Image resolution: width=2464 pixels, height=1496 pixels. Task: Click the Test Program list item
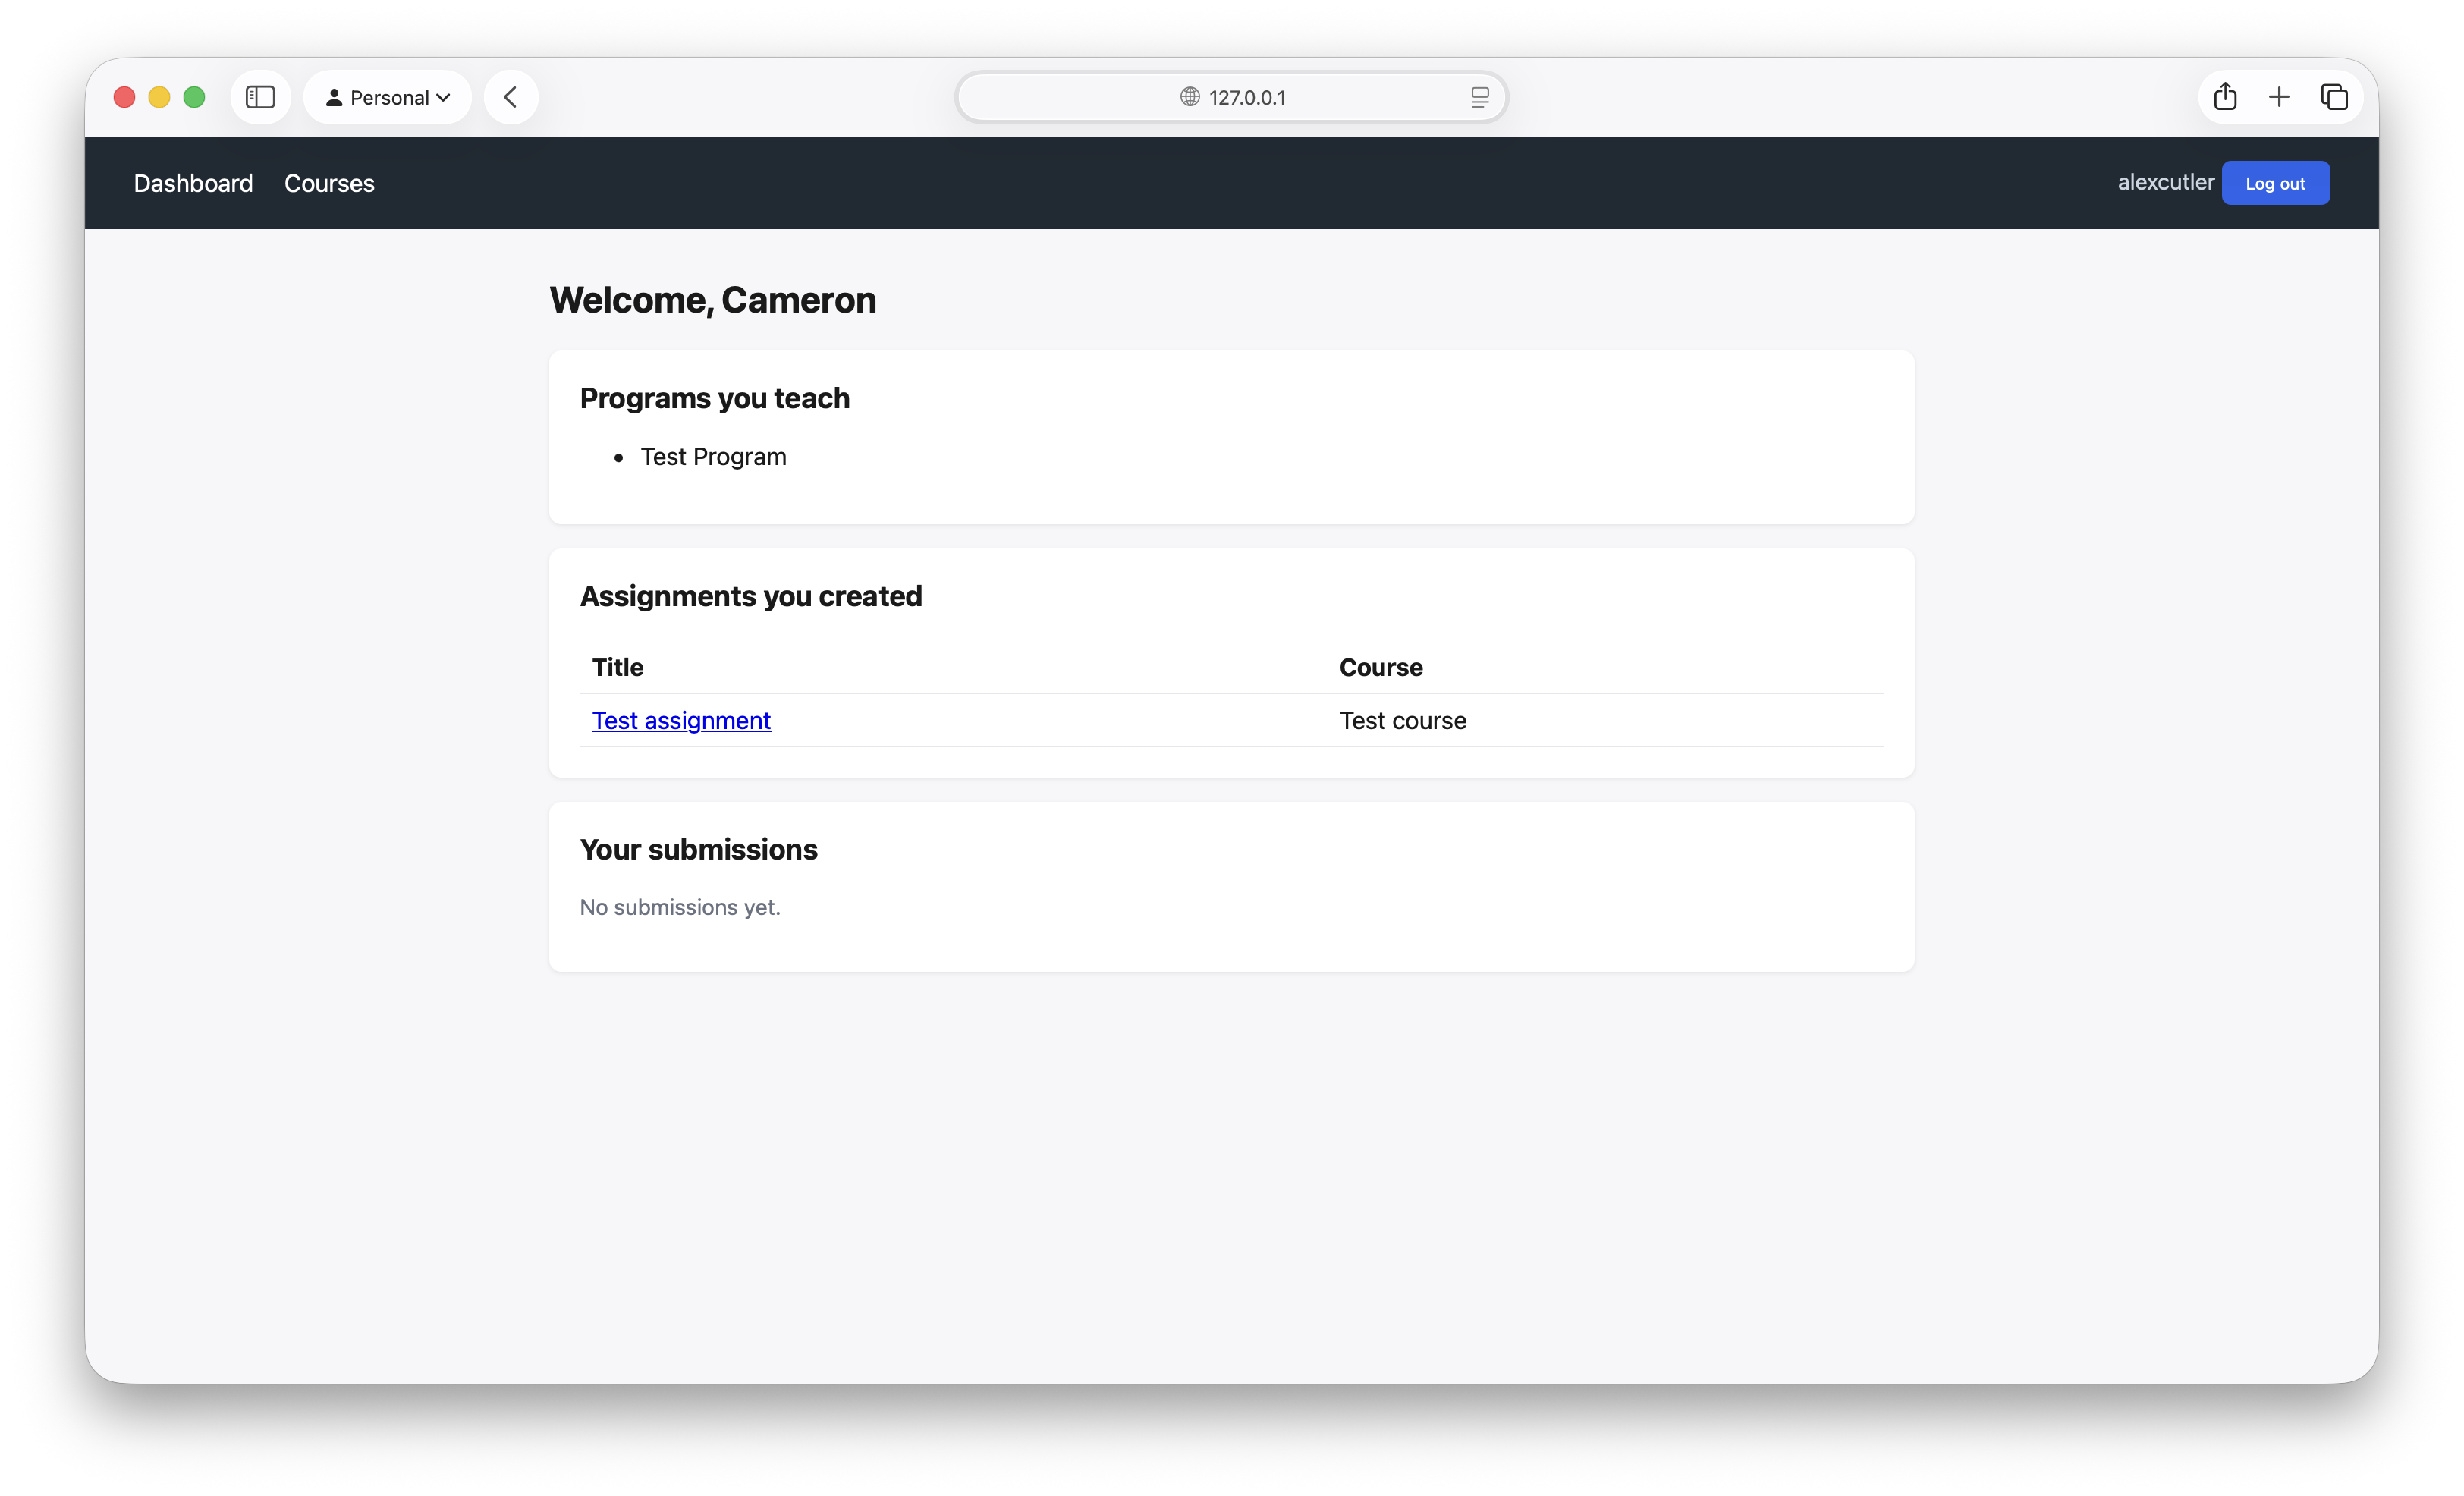[x=713, y=457]
